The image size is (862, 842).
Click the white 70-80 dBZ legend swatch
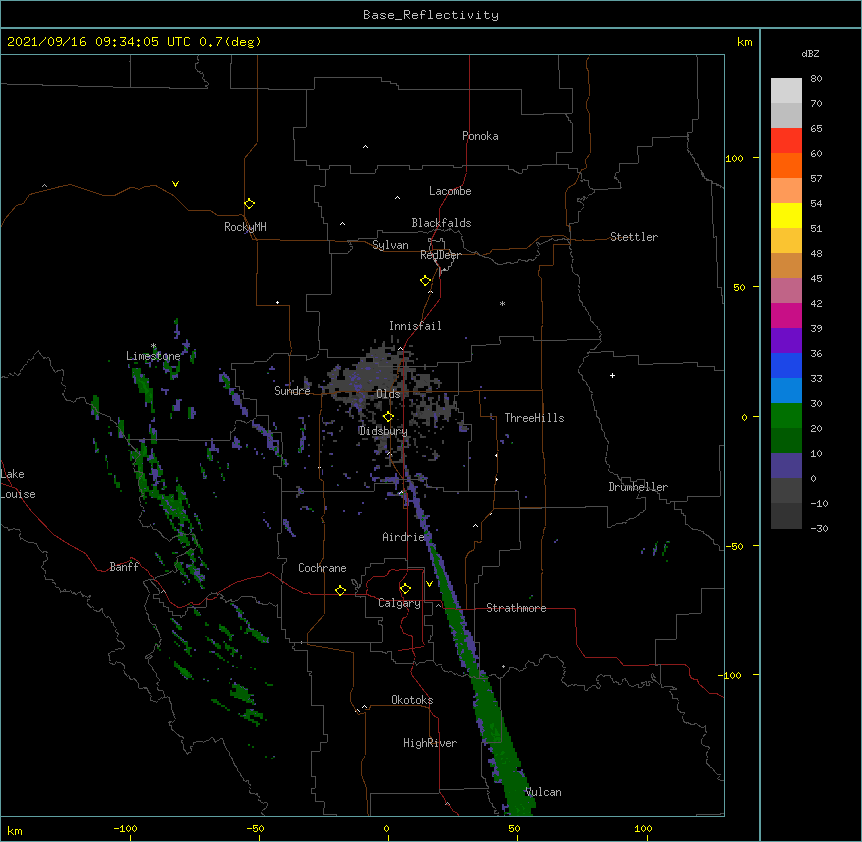pyautogui.click(x=786, y=91)
